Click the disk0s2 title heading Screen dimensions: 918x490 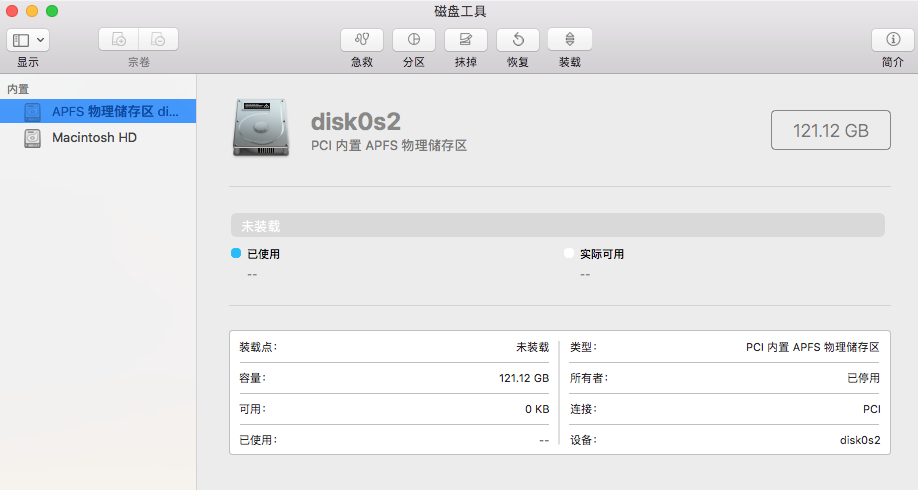[x=355, y=122]
